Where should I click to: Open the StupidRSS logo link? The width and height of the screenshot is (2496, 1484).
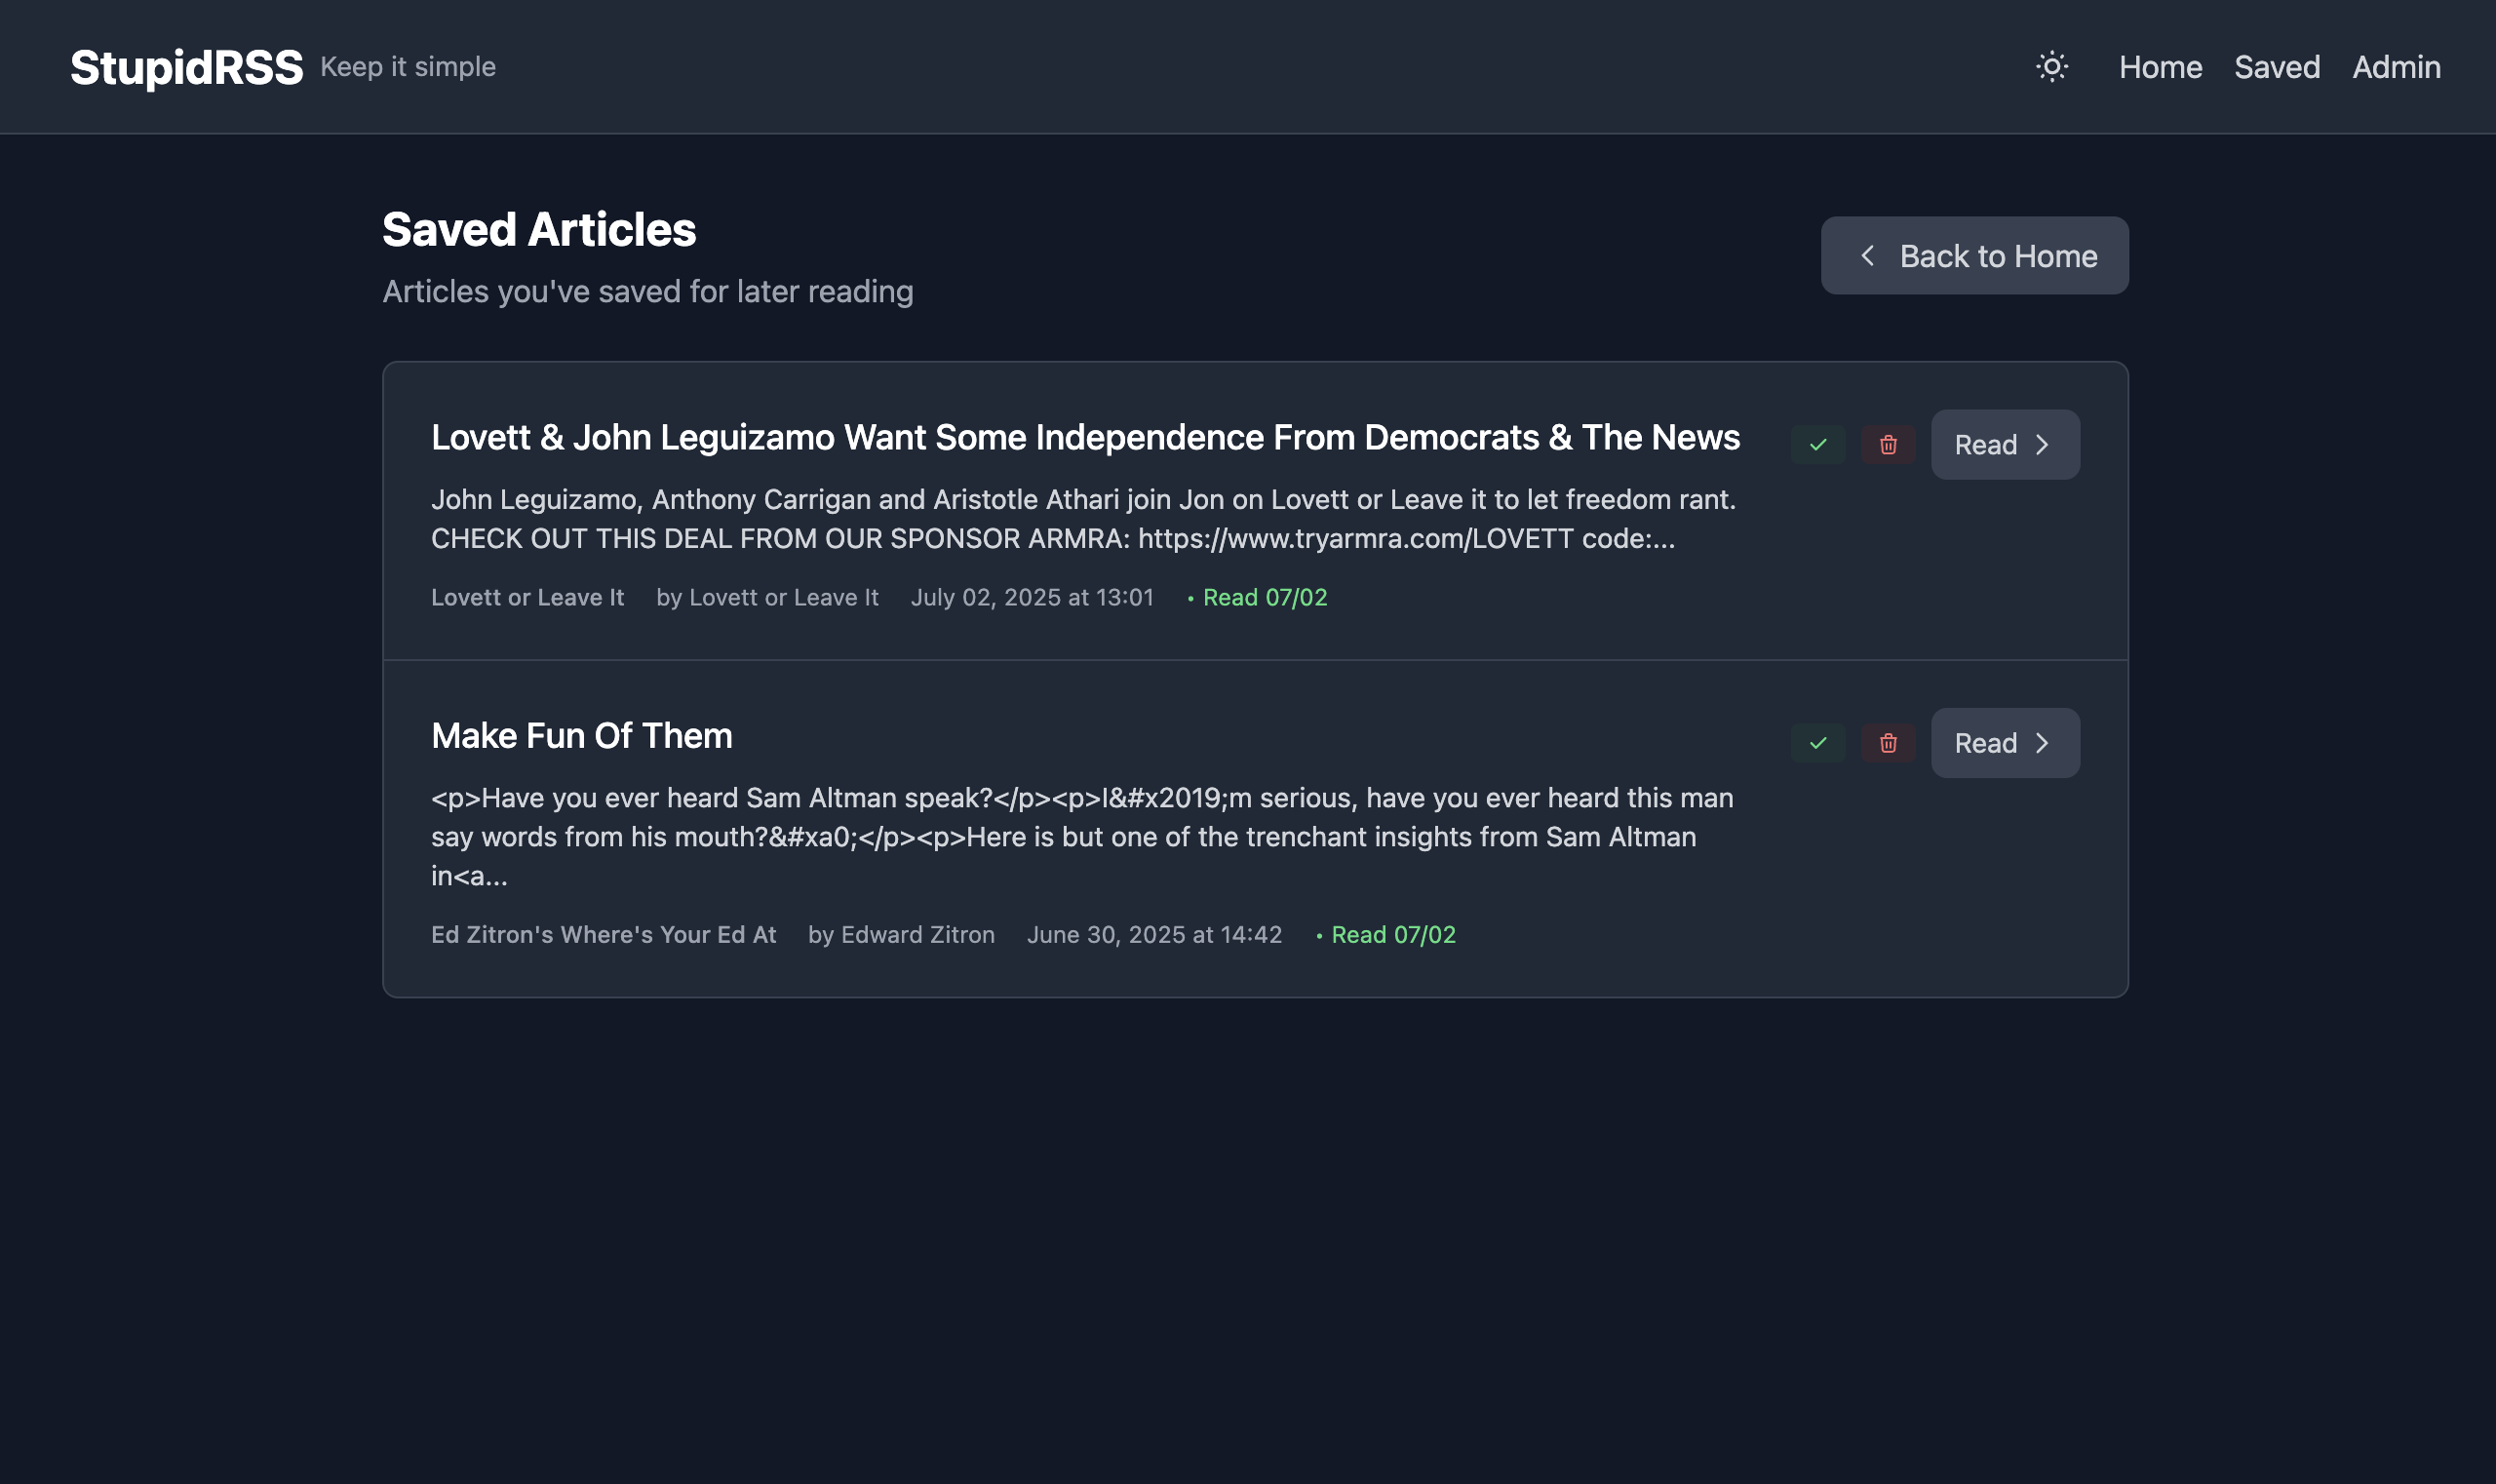tap(186, 67)
